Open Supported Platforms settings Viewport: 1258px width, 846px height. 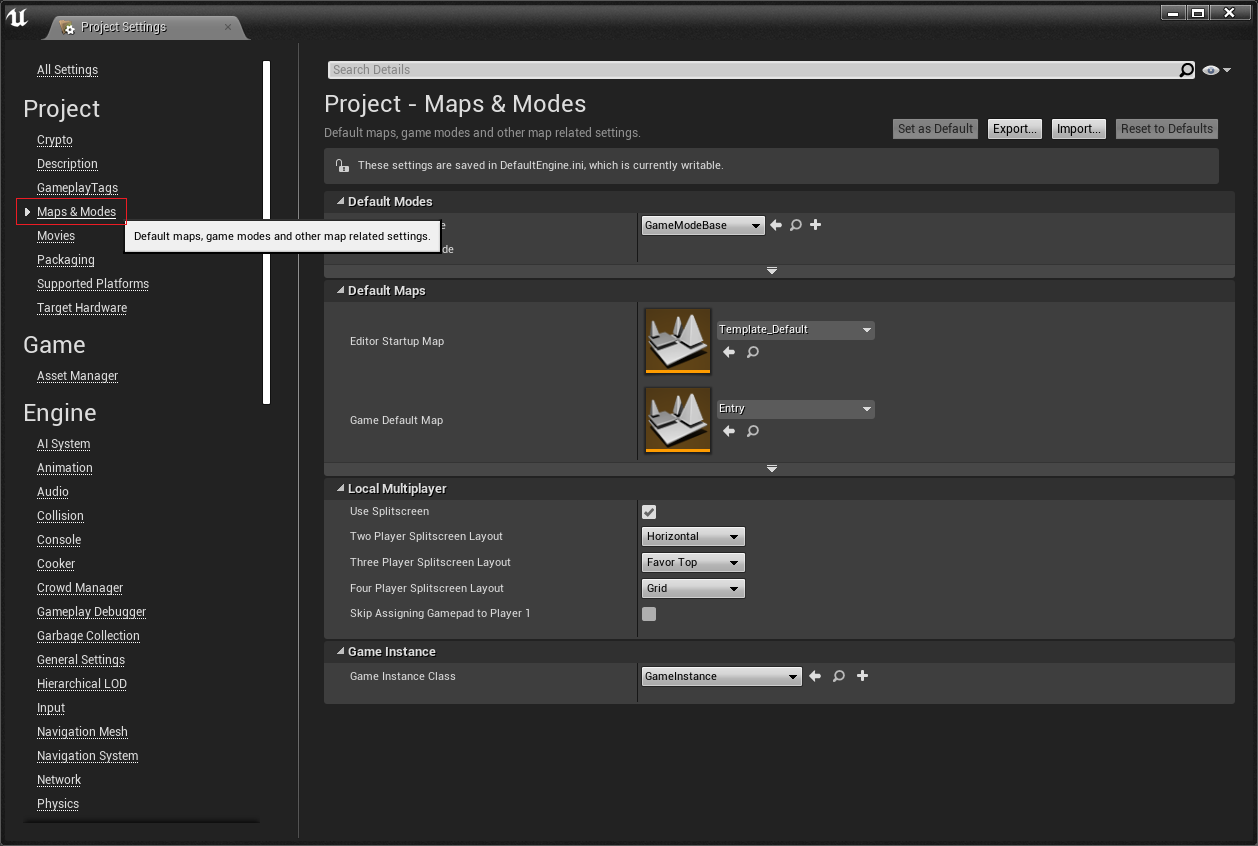point(93,284)
